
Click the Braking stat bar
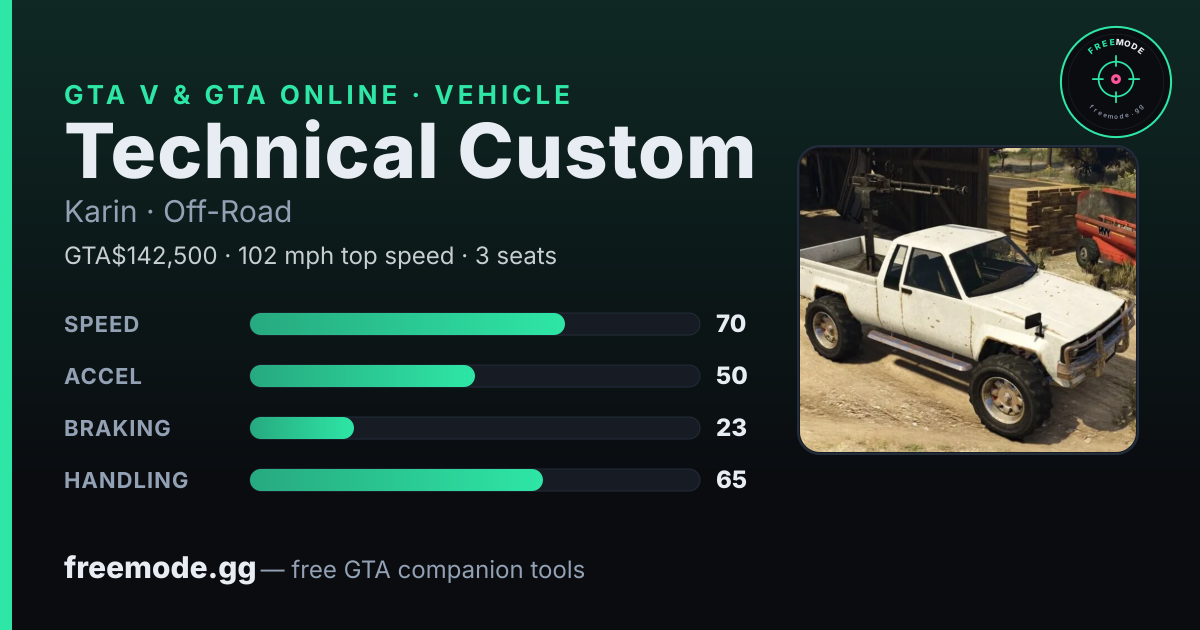point(474,428)
